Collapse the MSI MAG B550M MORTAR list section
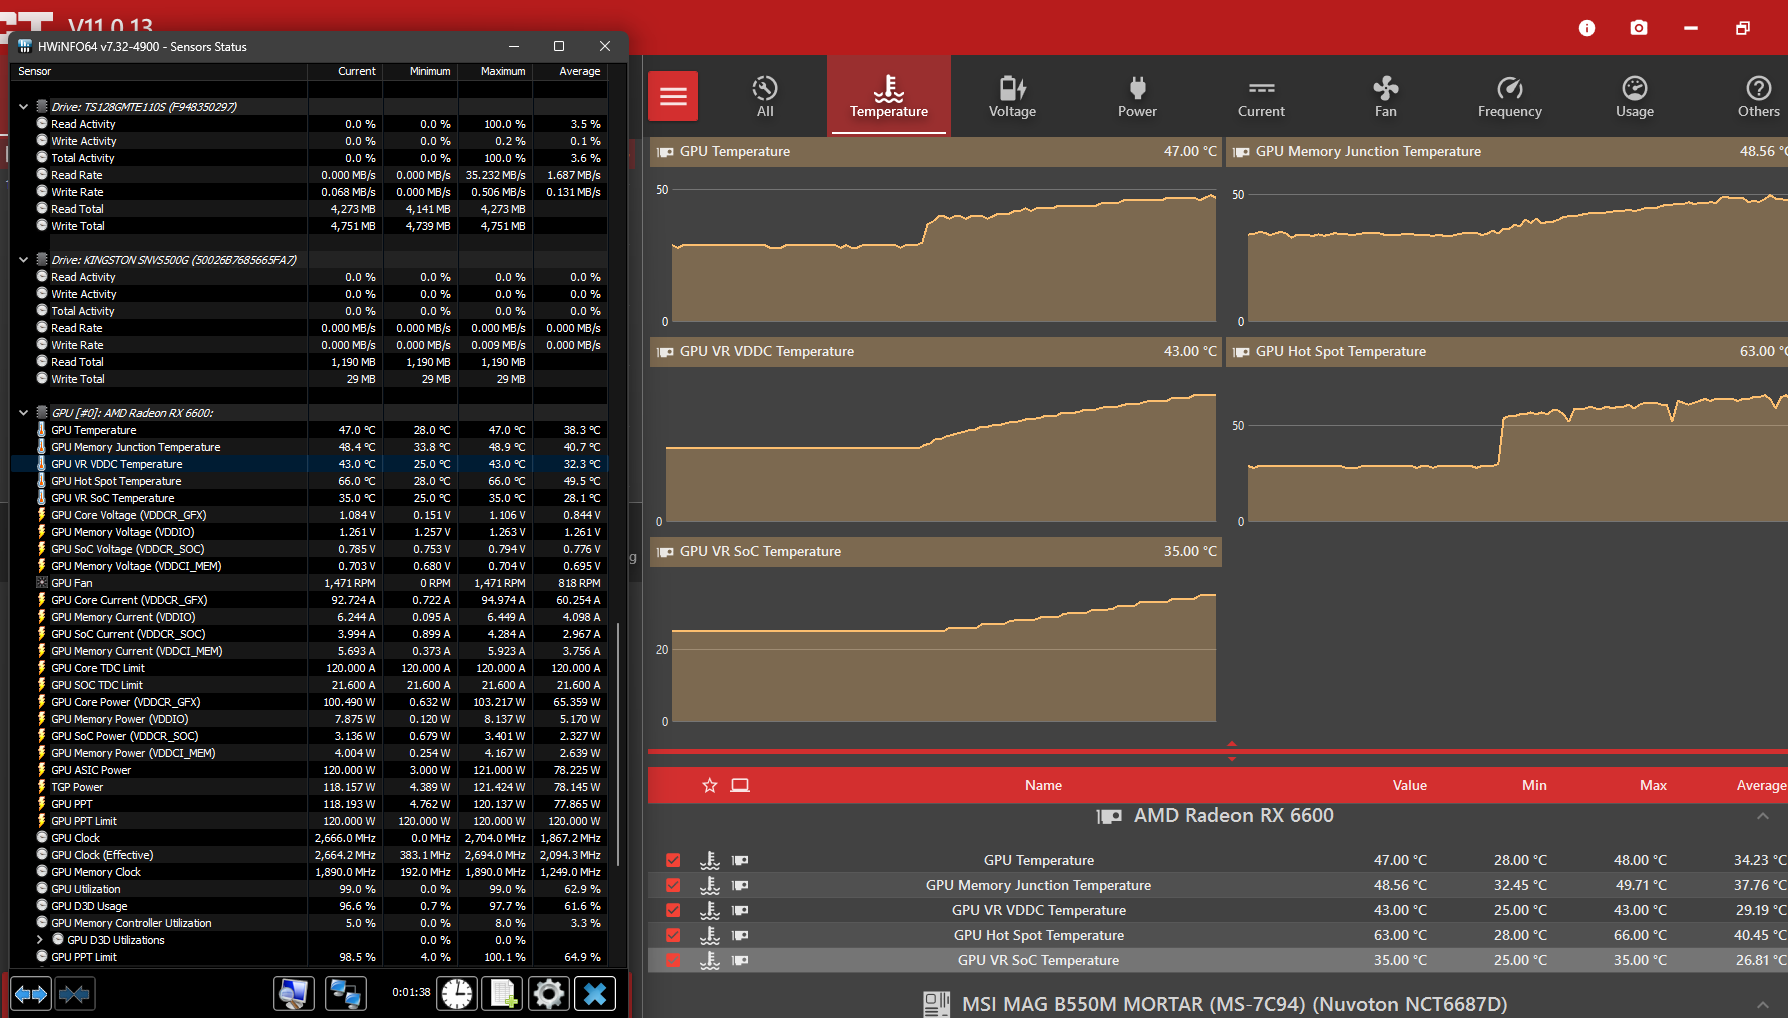Screen dimensions: 1788x1018 (x=1763, y=1004)
